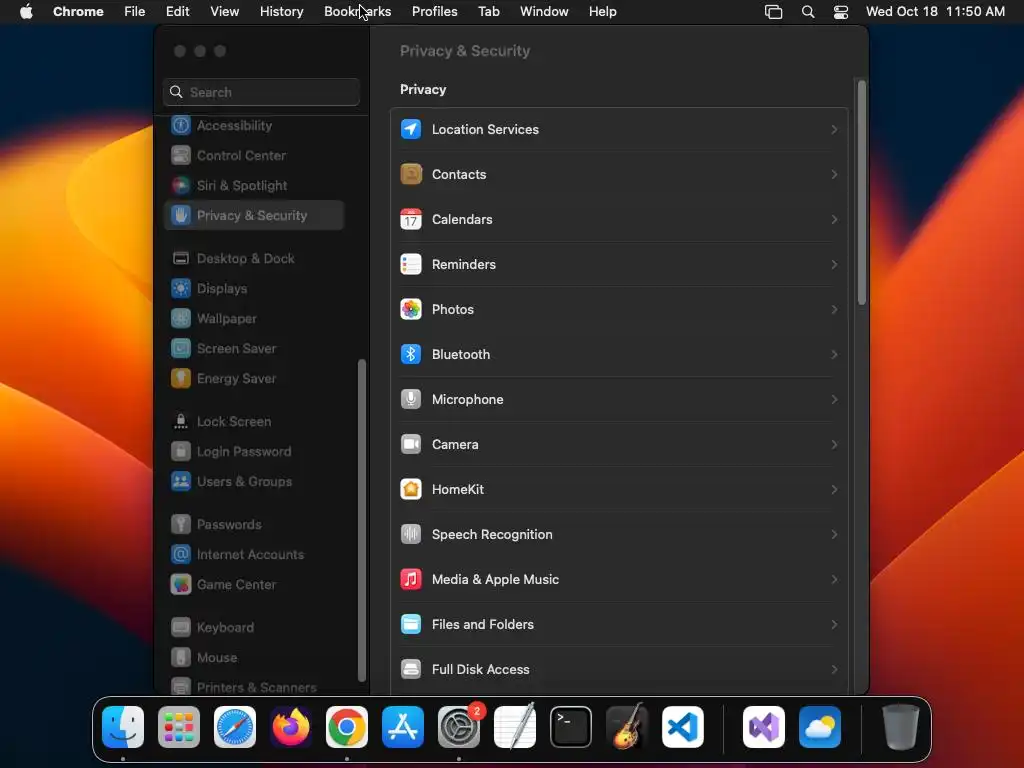The image size is (1024, 768).
Task: Click the Microphone icon
Action: (x=411, y=399)
